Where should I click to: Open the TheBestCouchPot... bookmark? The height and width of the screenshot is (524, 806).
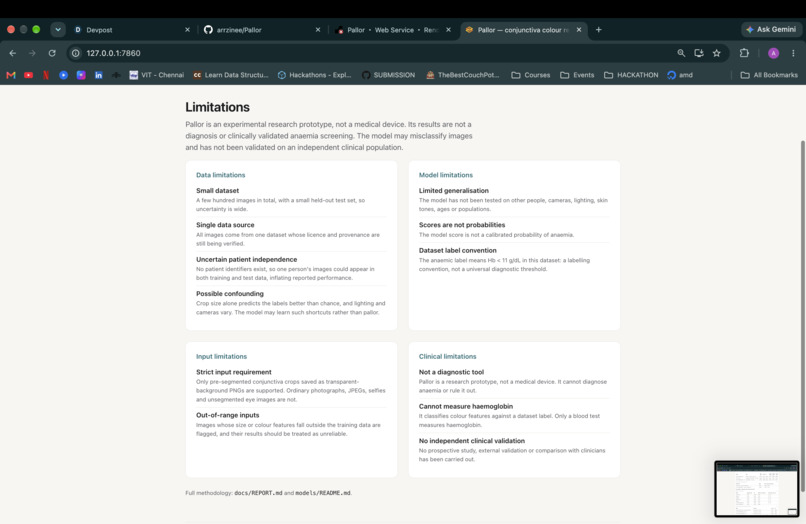463,75
